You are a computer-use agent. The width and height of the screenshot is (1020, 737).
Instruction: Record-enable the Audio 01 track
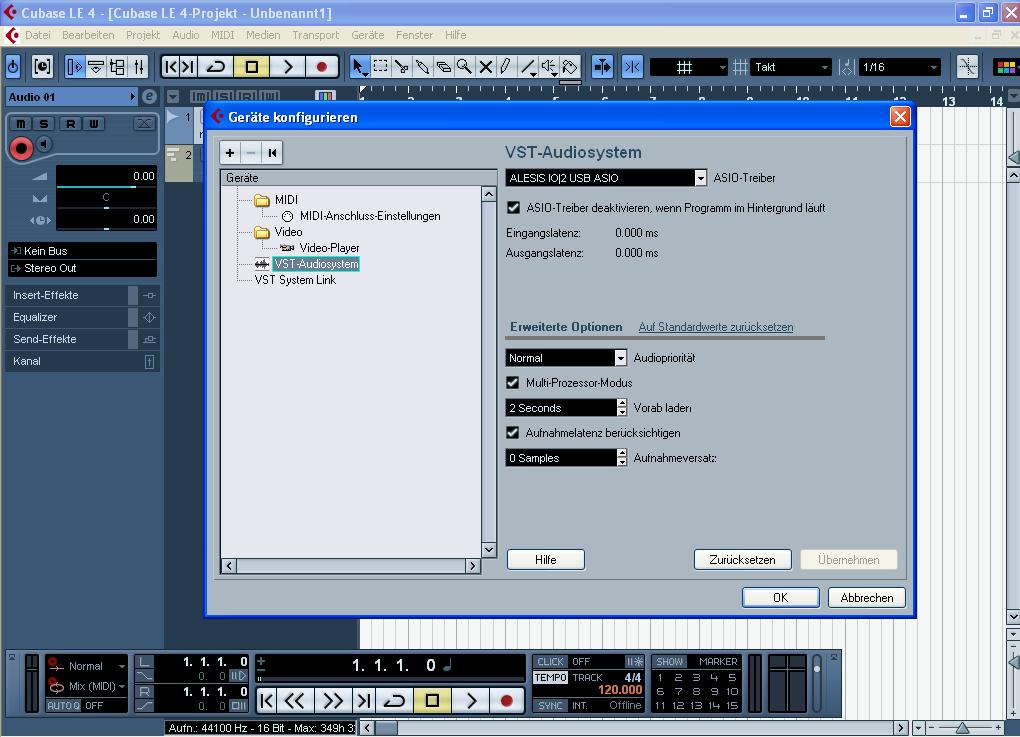21,148
